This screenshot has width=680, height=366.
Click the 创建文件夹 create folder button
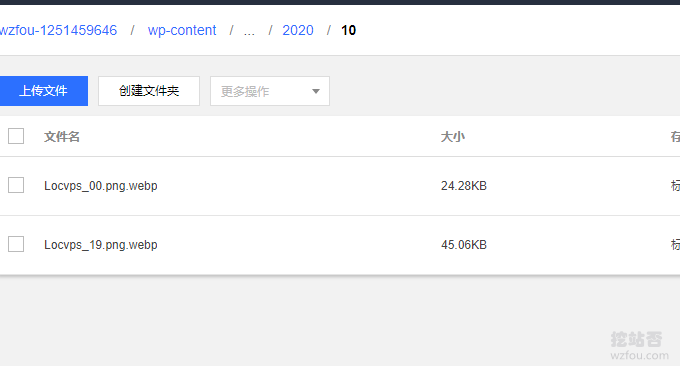[x=149, y=91]
